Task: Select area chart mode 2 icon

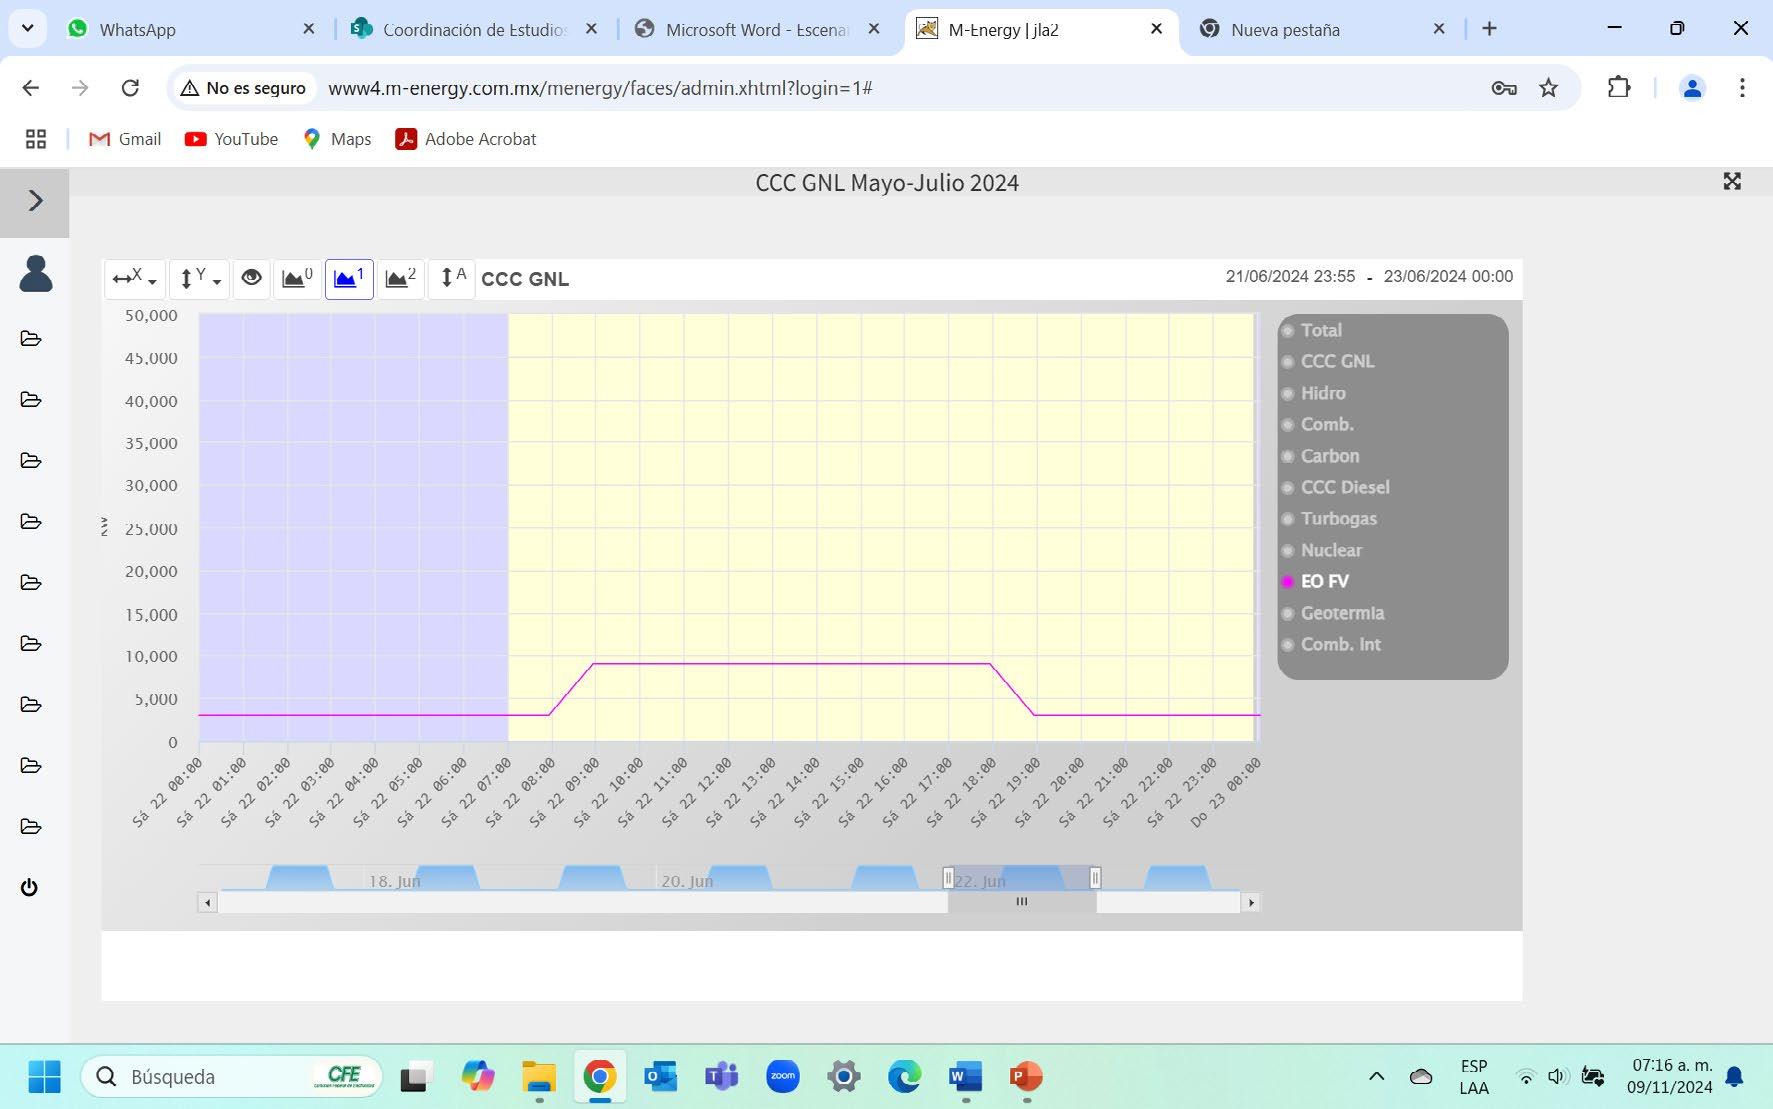Action: tap(400, 278)
